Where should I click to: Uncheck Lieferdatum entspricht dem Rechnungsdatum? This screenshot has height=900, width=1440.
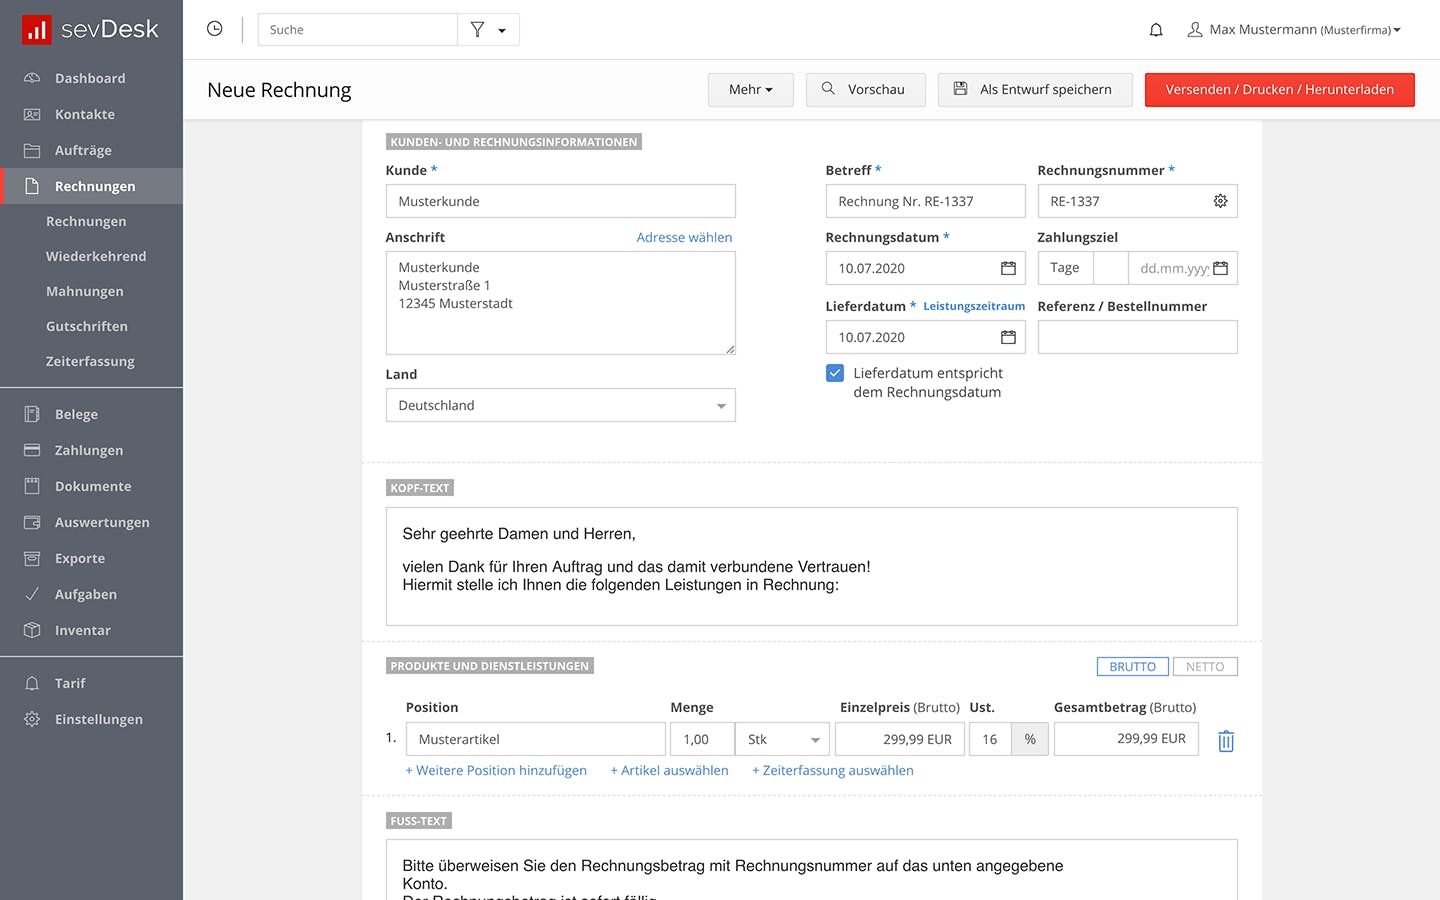pos(835,373)
